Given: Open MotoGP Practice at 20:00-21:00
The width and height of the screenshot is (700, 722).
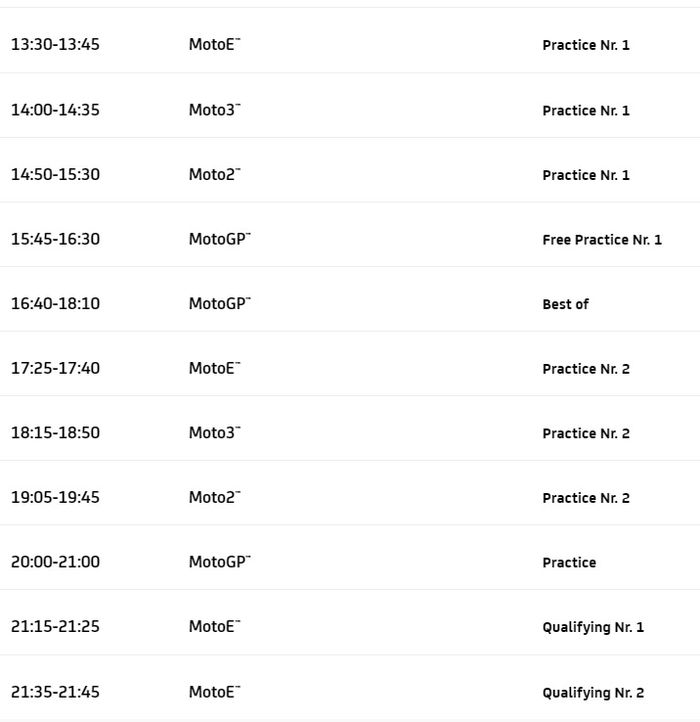Looking at the screenshot, I should (569, 563).
